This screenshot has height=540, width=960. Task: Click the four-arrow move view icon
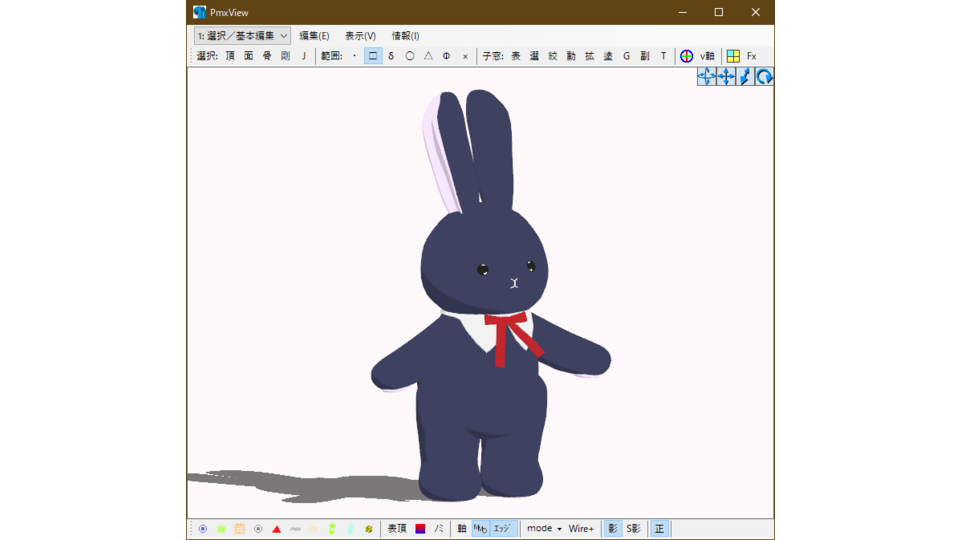726,77
